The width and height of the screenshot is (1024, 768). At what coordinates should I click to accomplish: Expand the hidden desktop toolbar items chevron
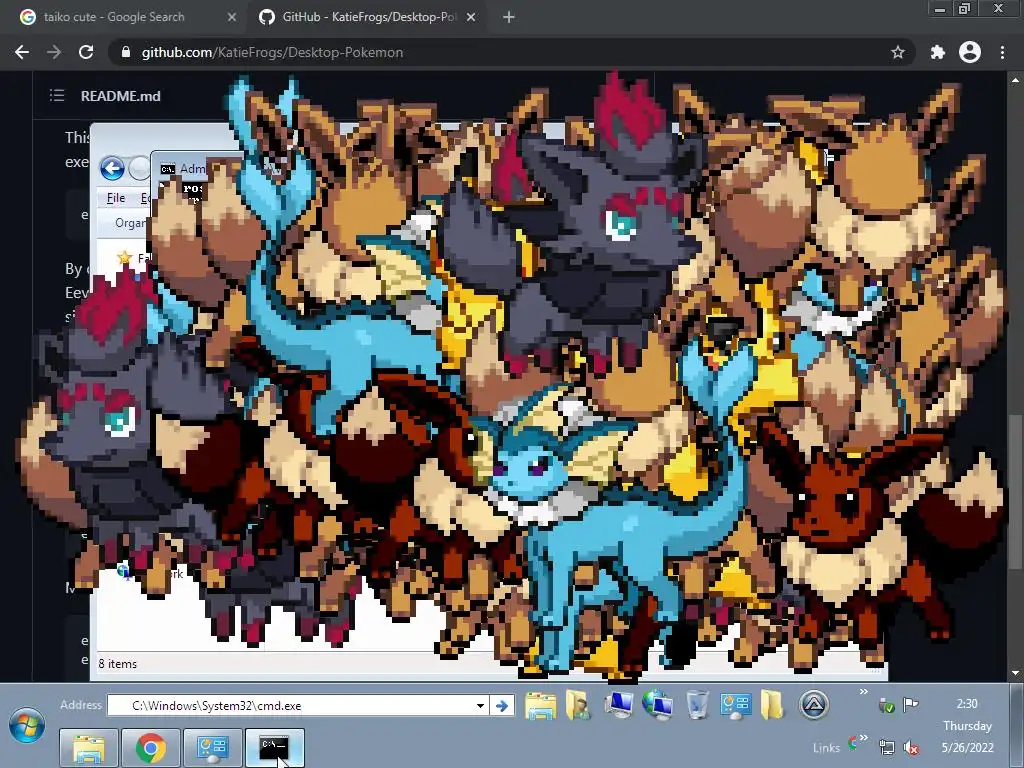coord(863,692)
